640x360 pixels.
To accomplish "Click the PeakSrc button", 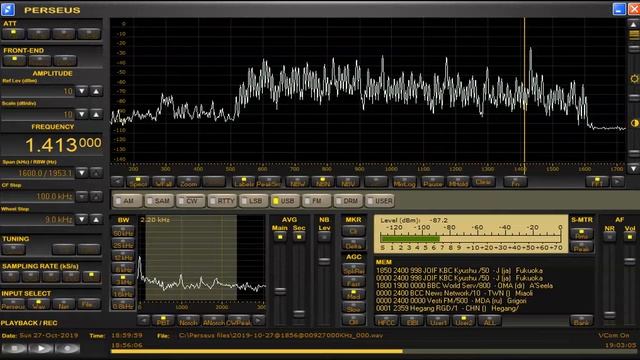I will (x=269, y=182).
